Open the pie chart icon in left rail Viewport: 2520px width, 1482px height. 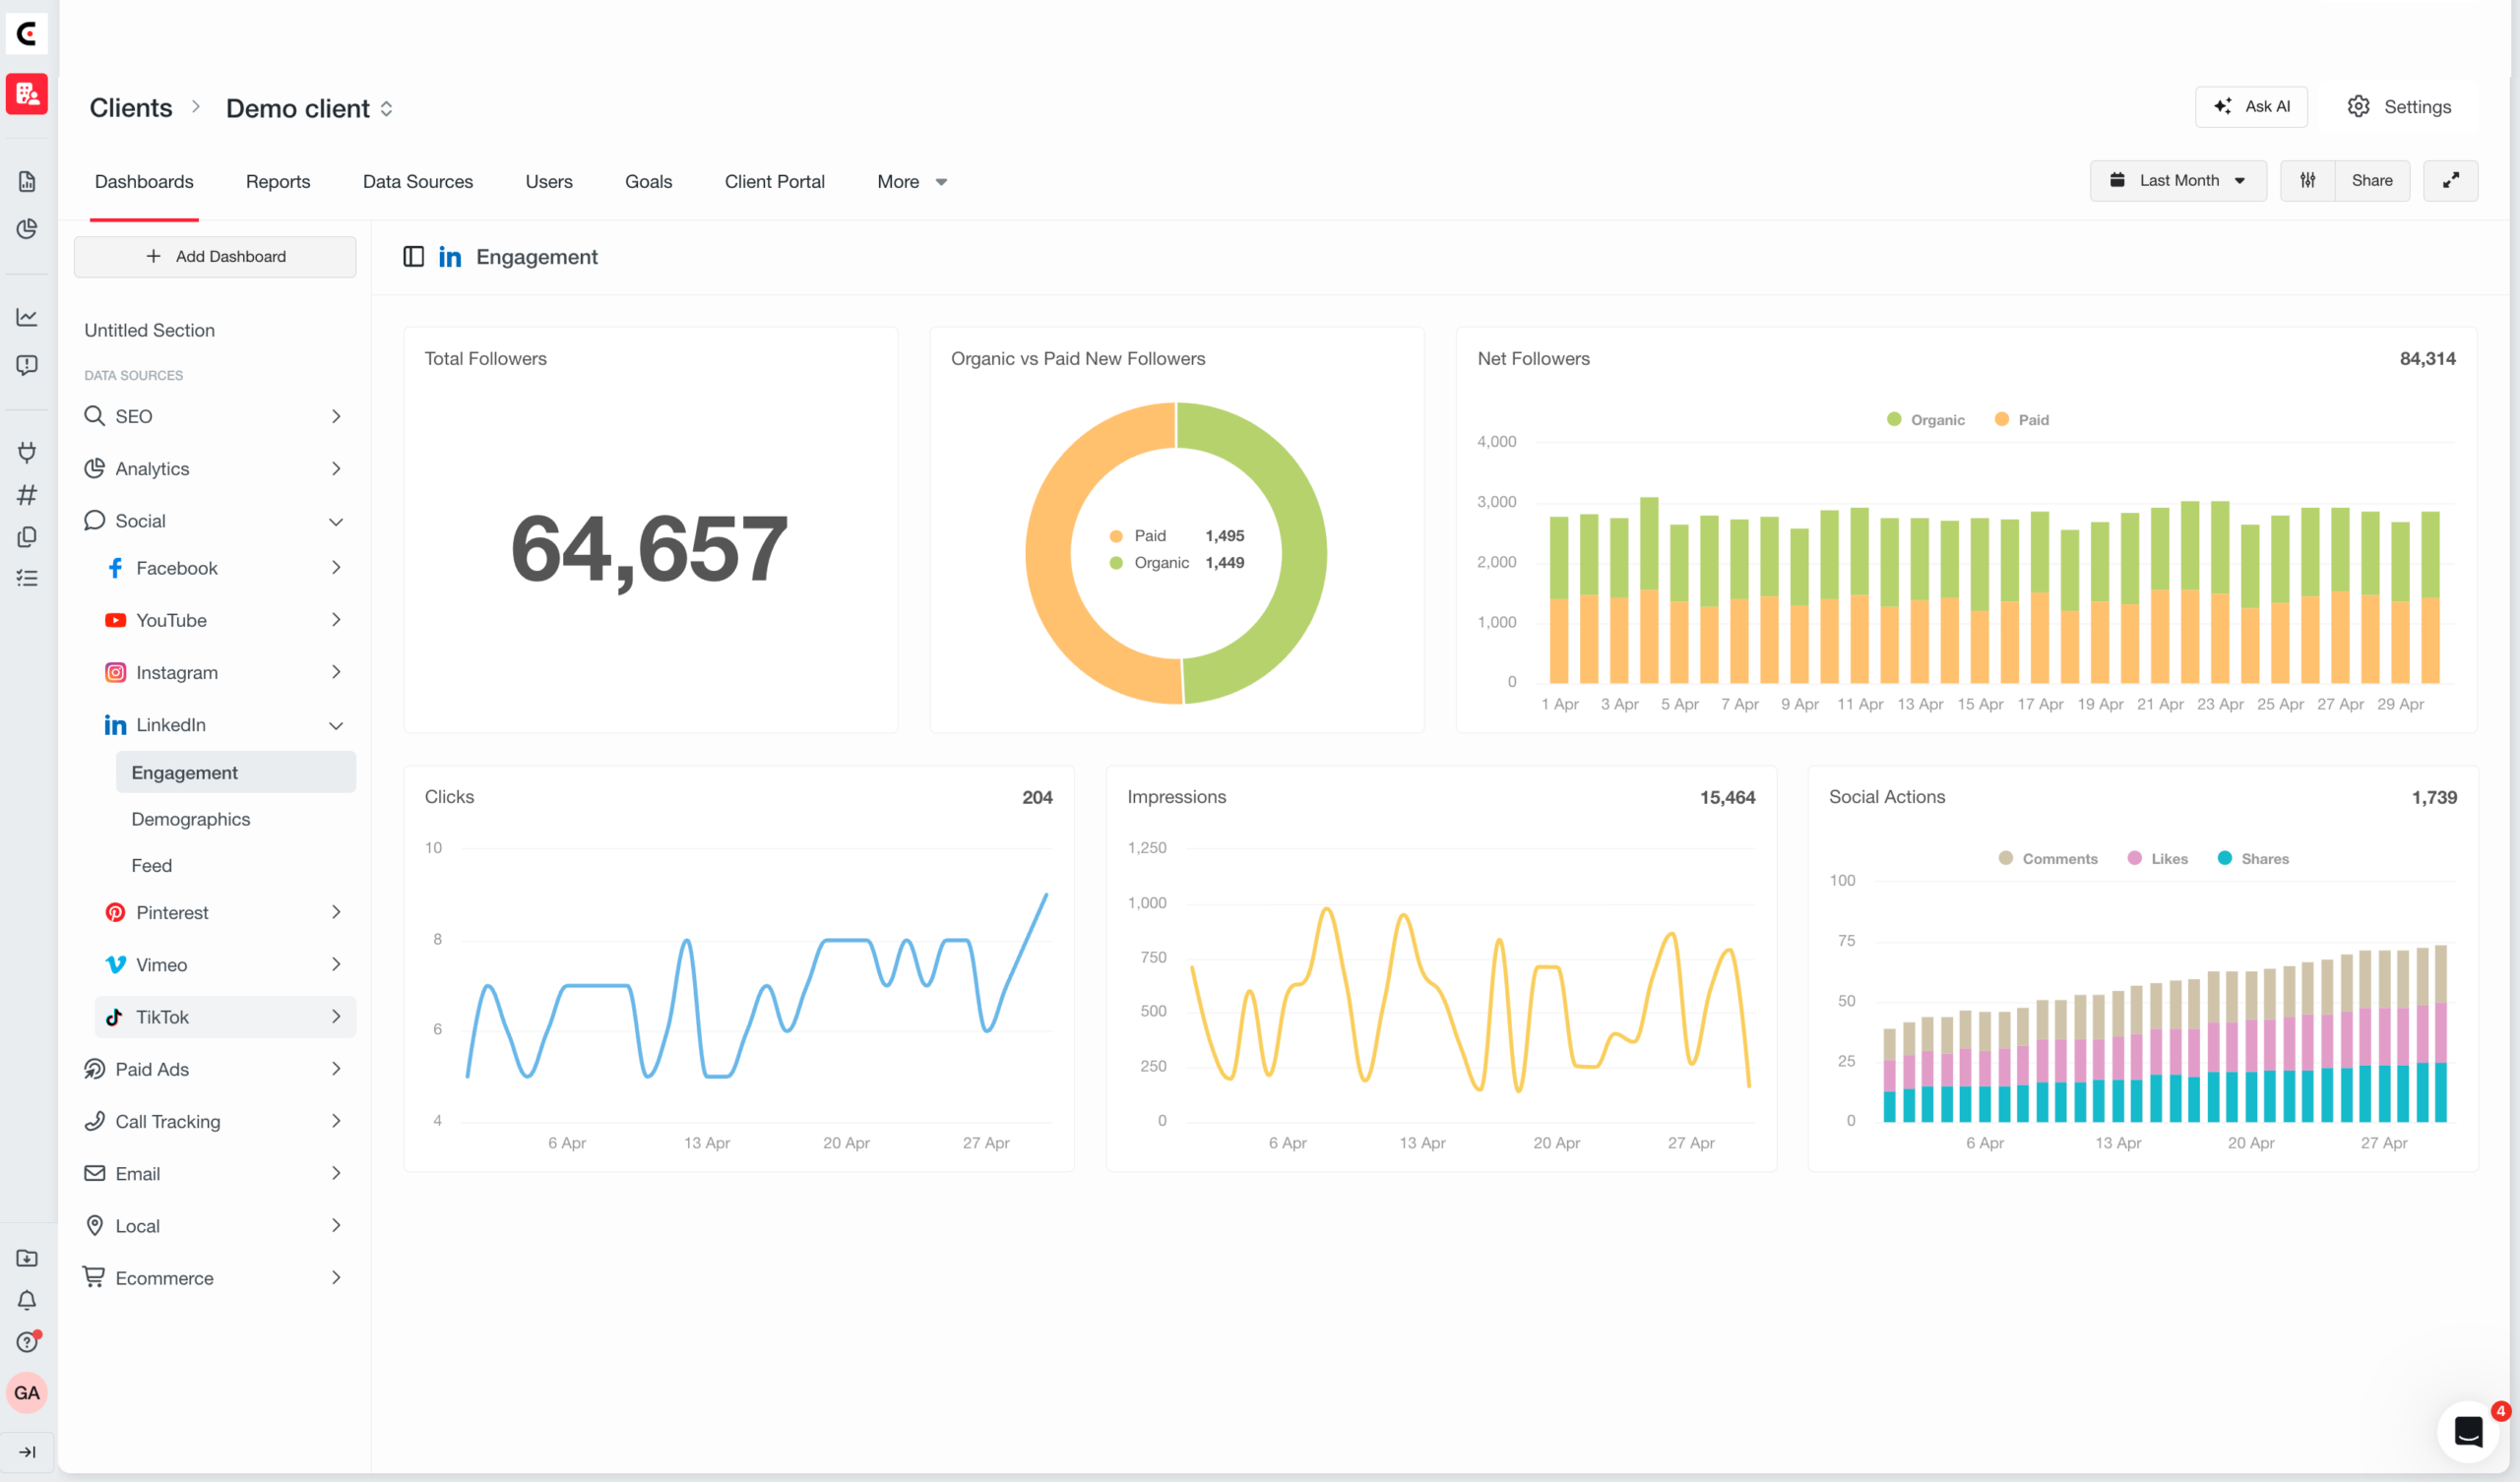tap(27, 229)
